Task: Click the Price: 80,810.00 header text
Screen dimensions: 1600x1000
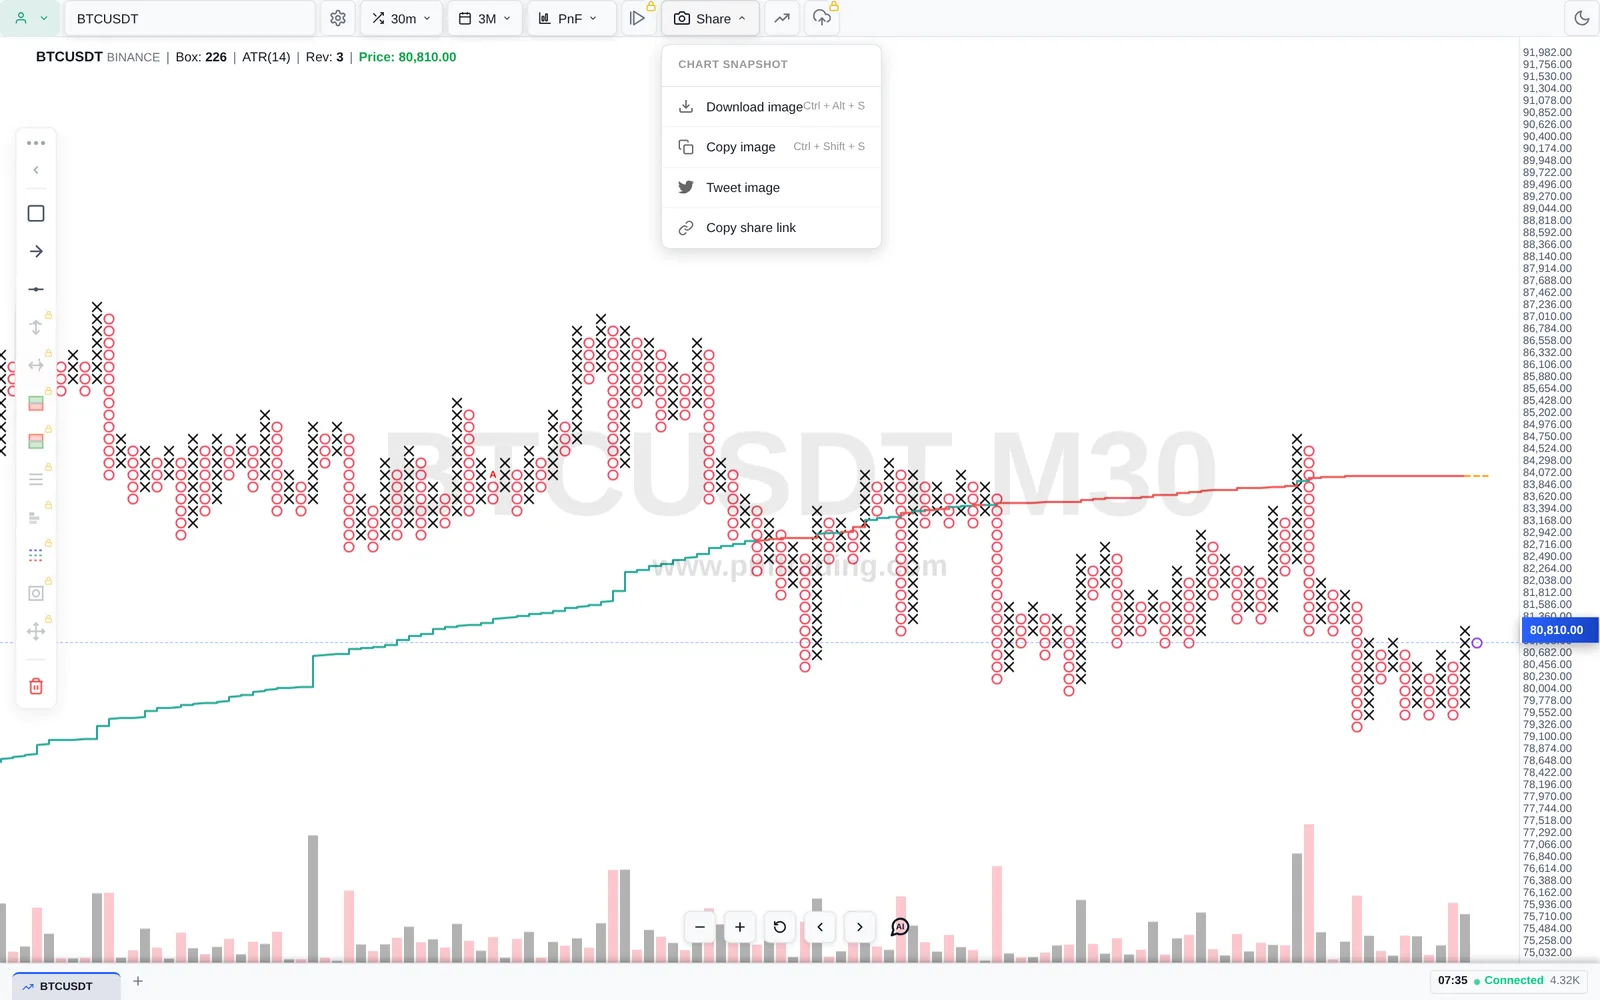Action: point(407,57)
